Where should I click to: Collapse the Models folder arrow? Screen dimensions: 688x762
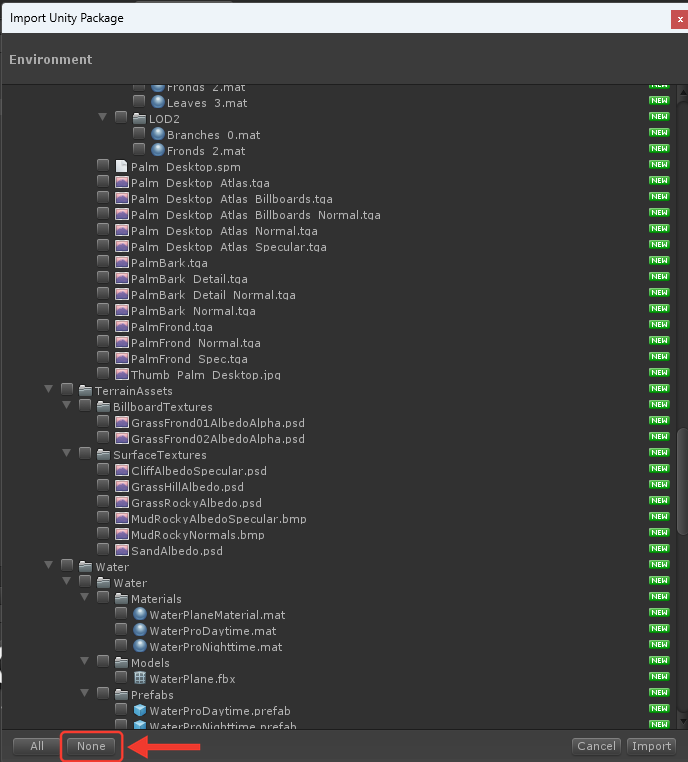[84, 661]
